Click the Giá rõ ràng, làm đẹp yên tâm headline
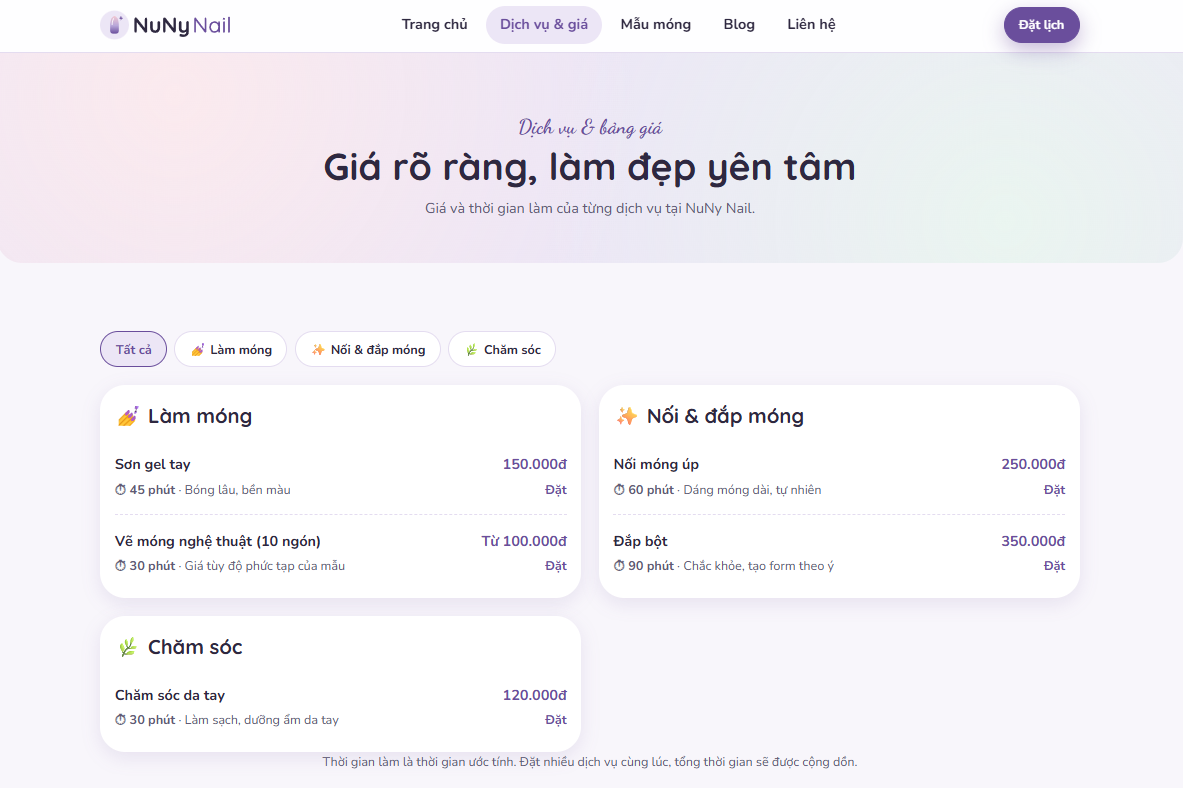The image size is (1183, 788). click(590, 168)
